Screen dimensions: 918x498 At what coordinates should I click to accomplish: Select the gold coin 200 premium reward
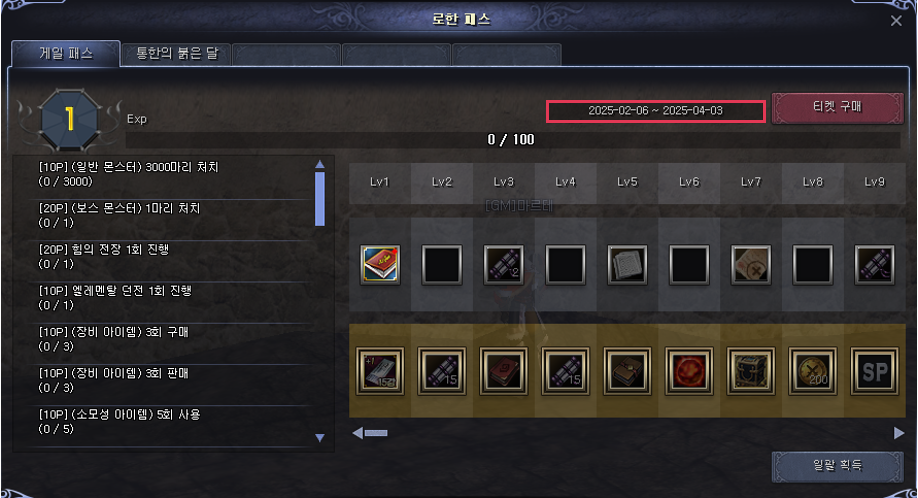[813, 371]
